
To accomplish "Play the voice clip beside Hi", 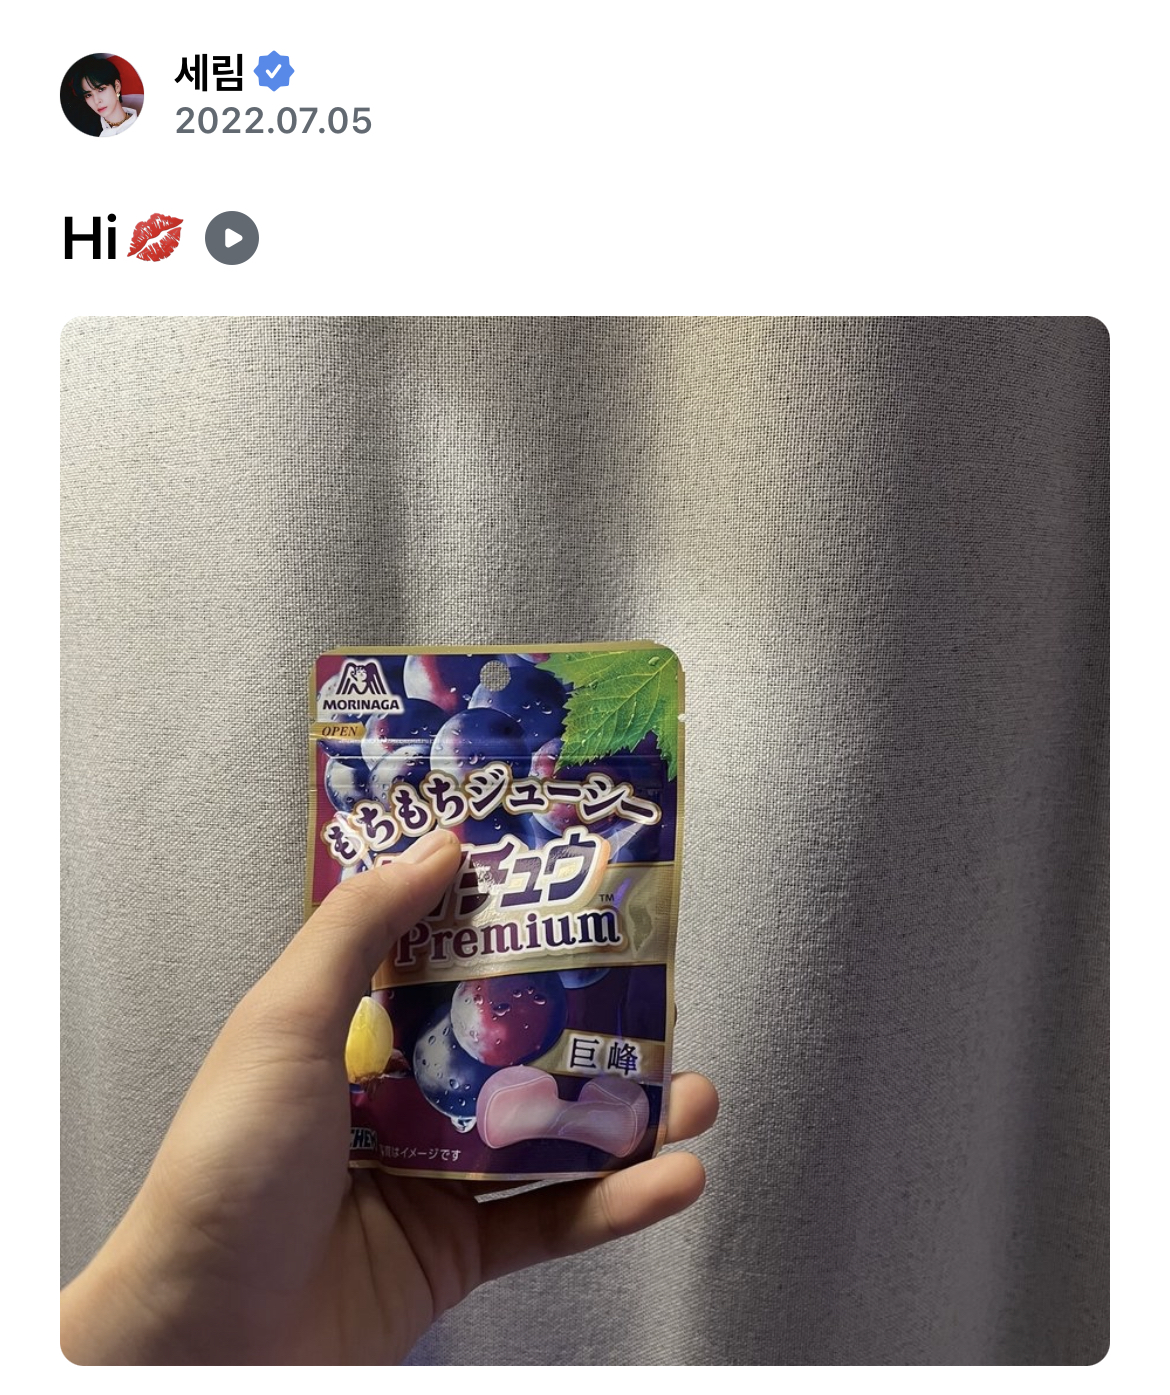I will coord(232,239).
